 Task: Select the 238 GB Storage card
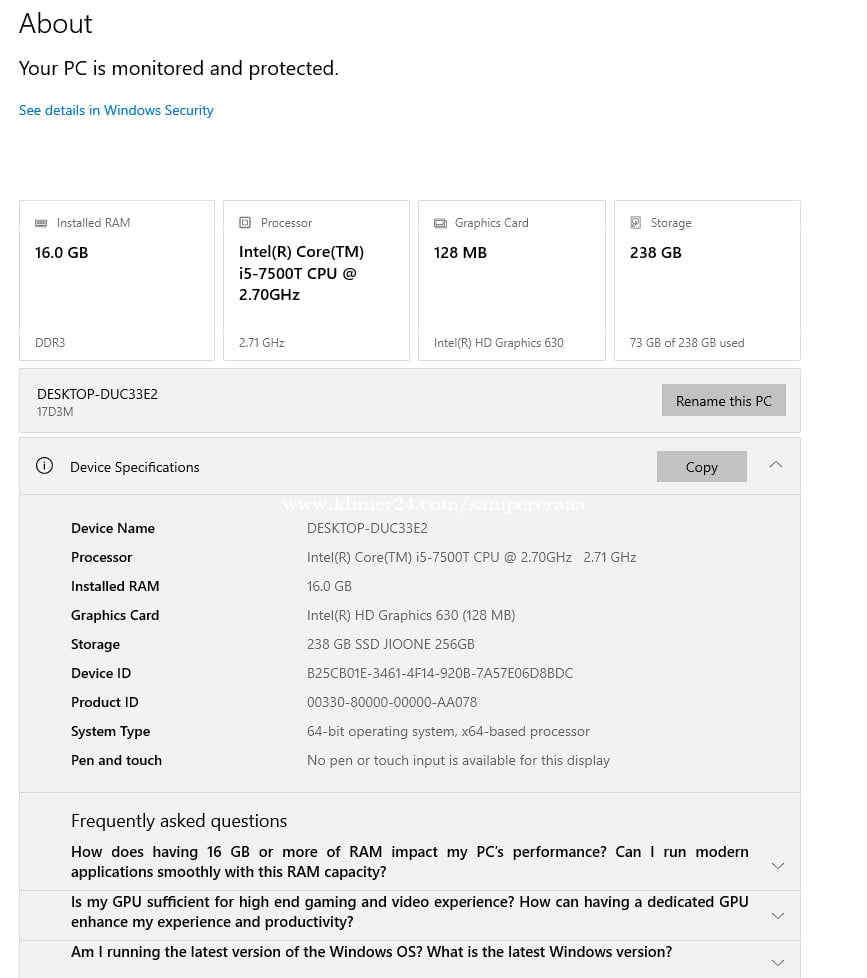click(x=707, y=280)
